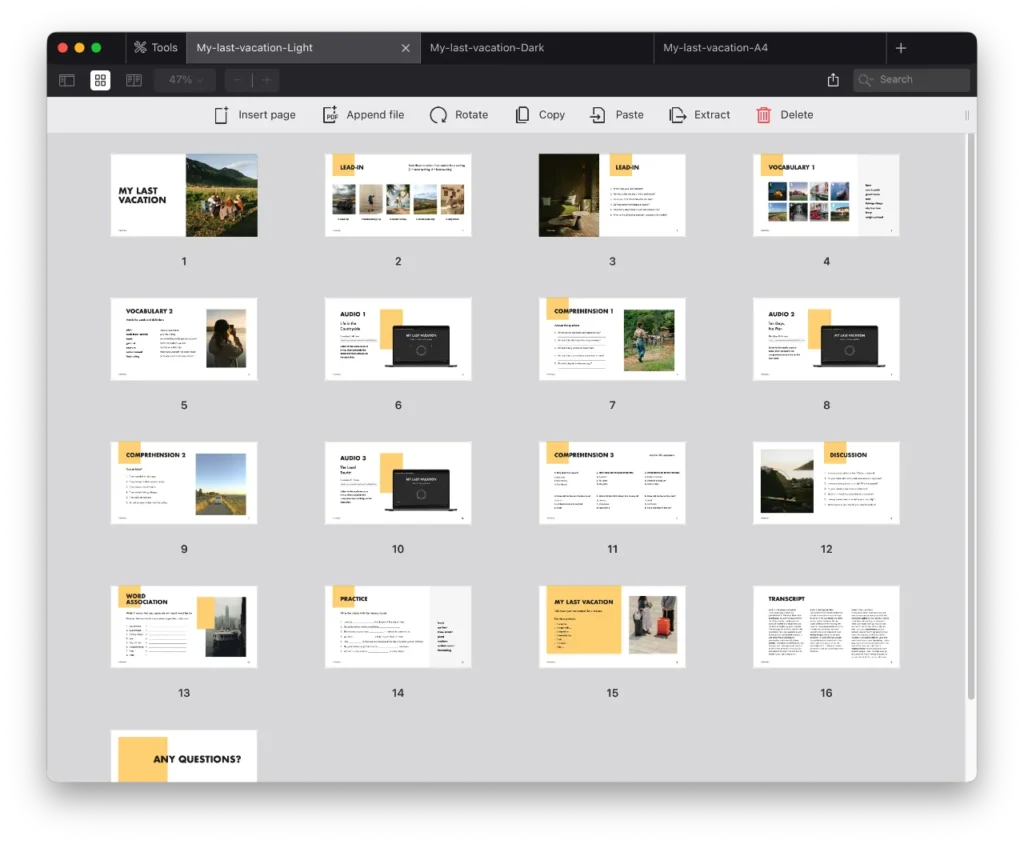Click the Copy pages icon
This screenshot has height=844, width=1024.
click(522, 115)
